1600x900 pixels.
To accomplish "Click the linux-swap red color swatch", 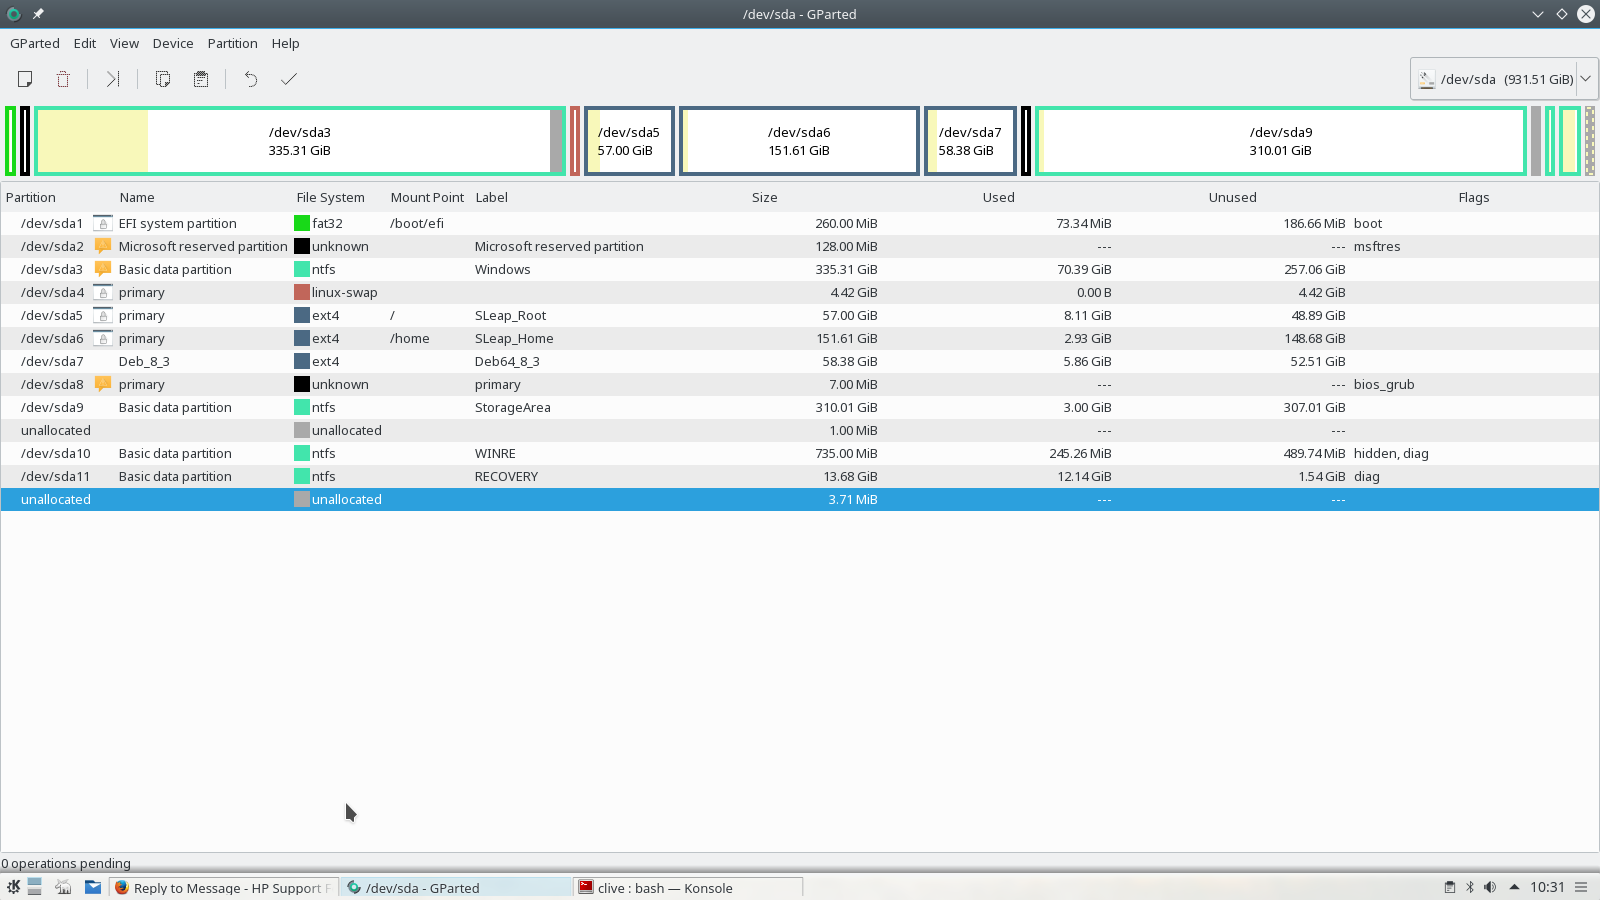I will [x=301, y=292].
